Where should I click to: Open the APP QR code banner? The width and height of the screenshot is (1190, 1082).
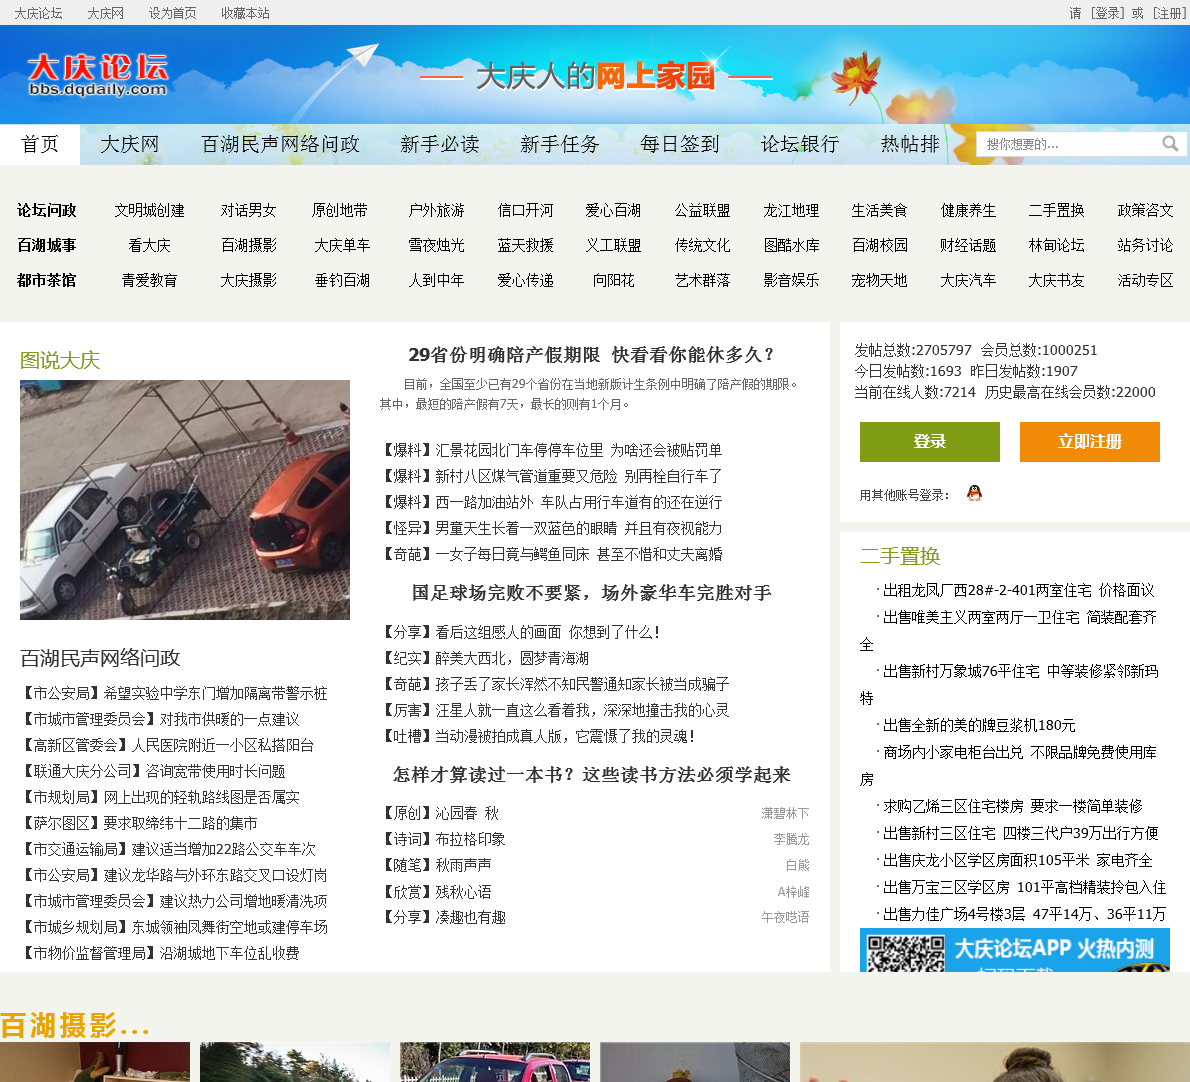coord(1014,950)
